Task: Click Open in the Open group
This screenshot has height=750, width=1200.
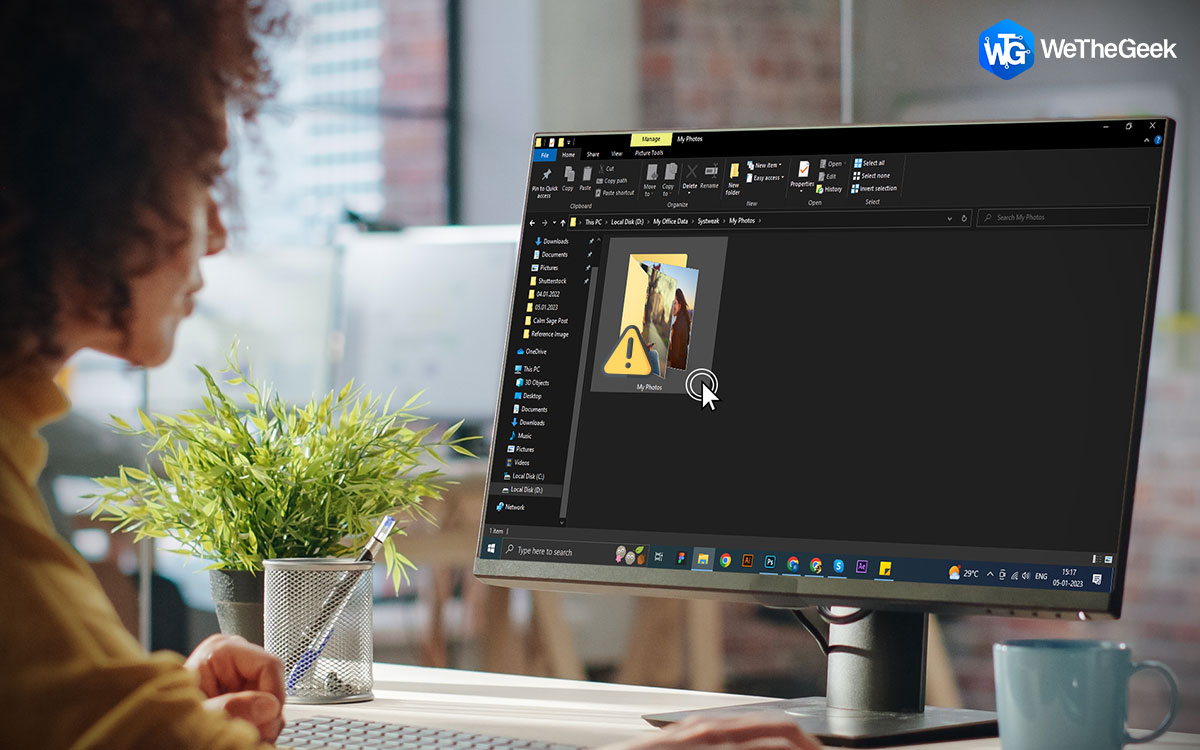Action: [832, 164]
